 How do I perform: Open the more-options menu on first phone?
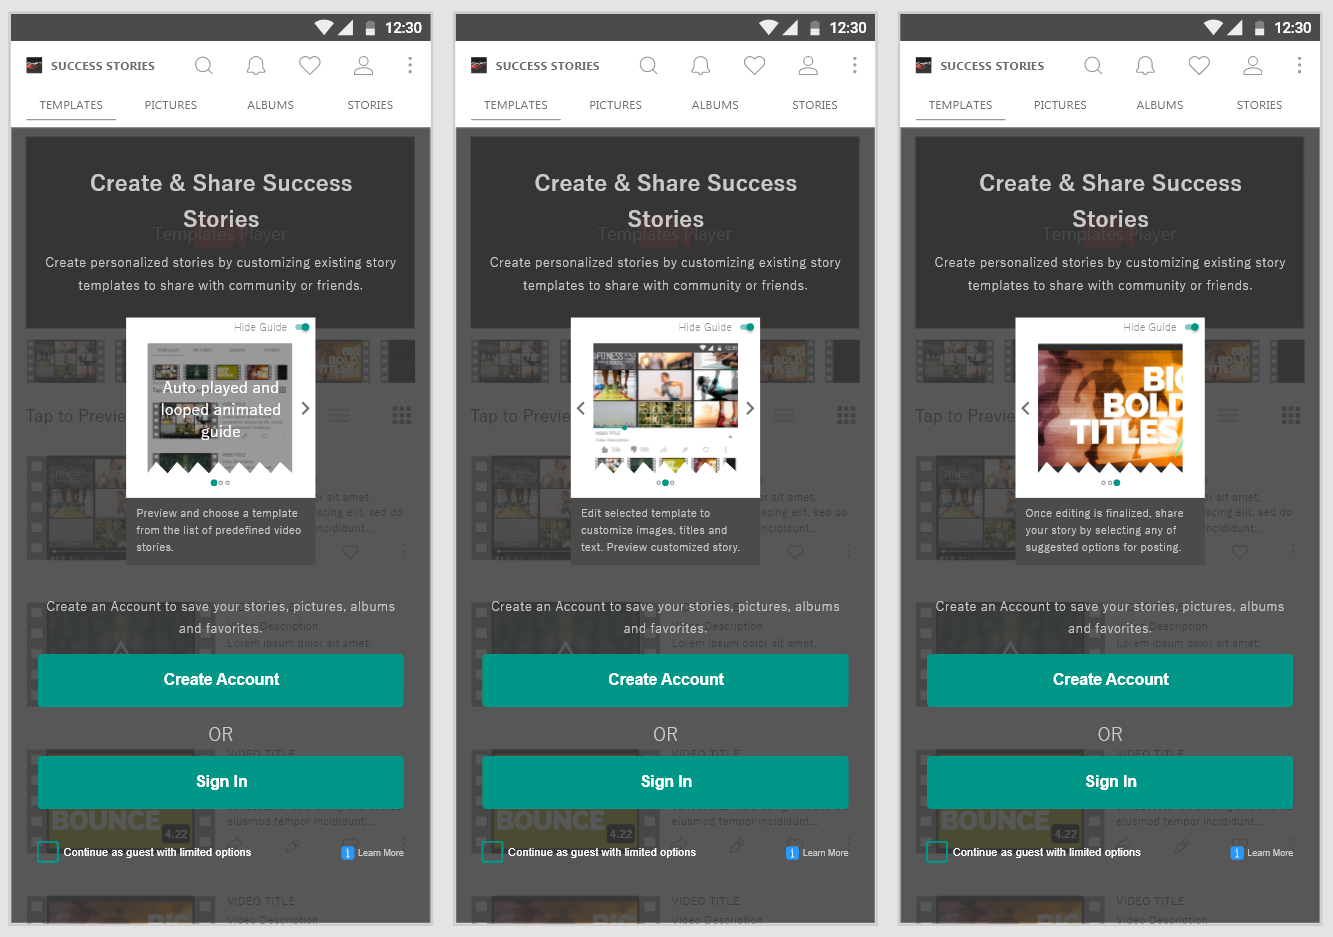pos(410,66)
